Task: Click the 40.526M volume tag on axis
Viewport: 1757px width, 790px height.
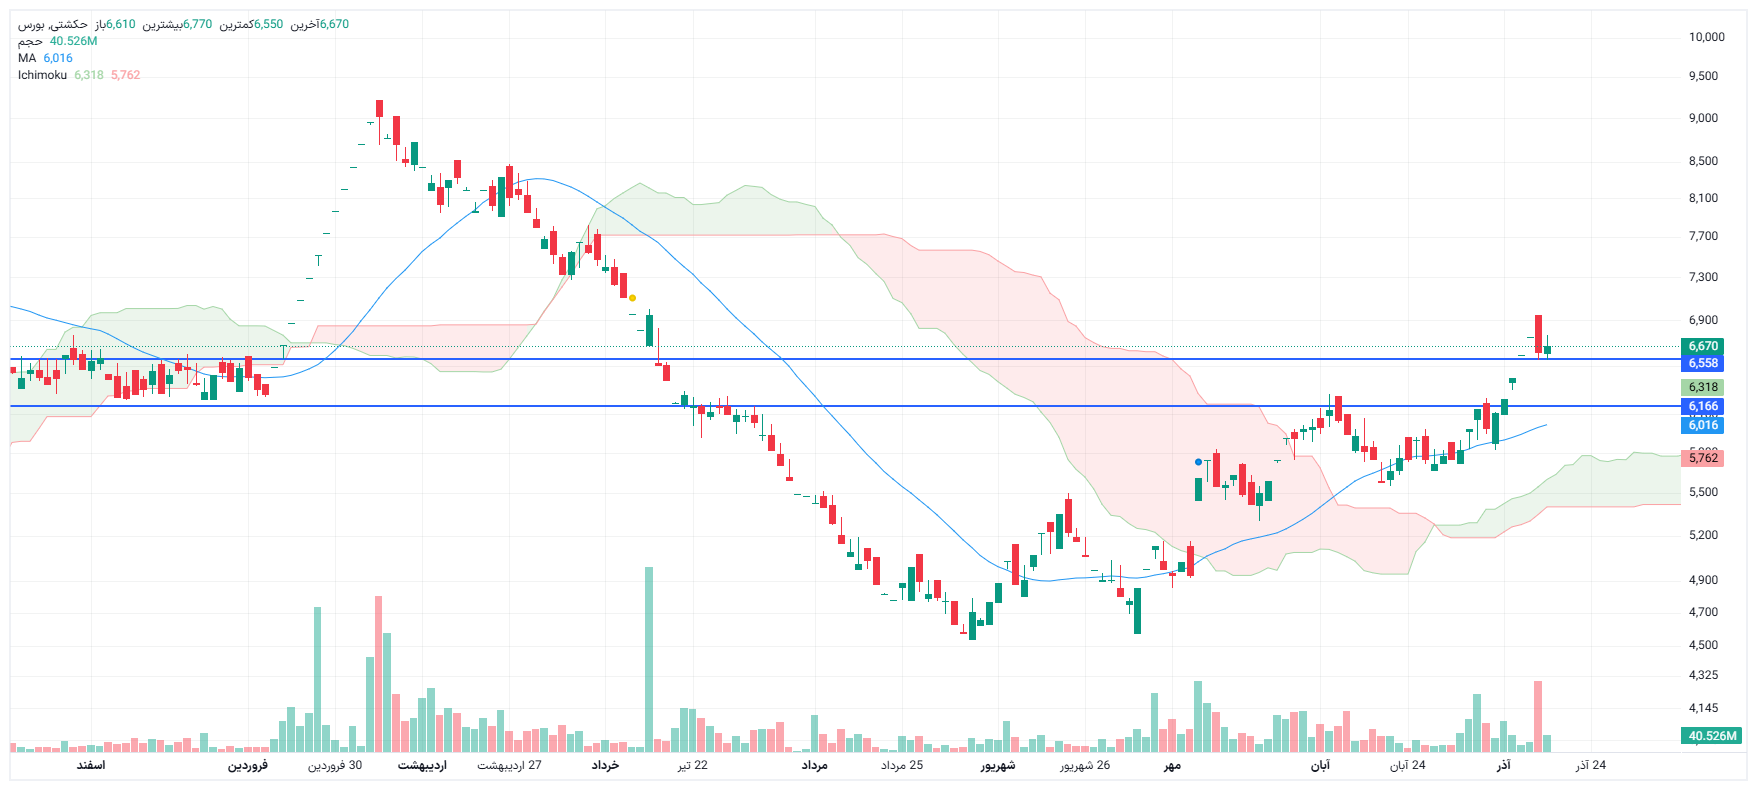Action: (1712, 736)
